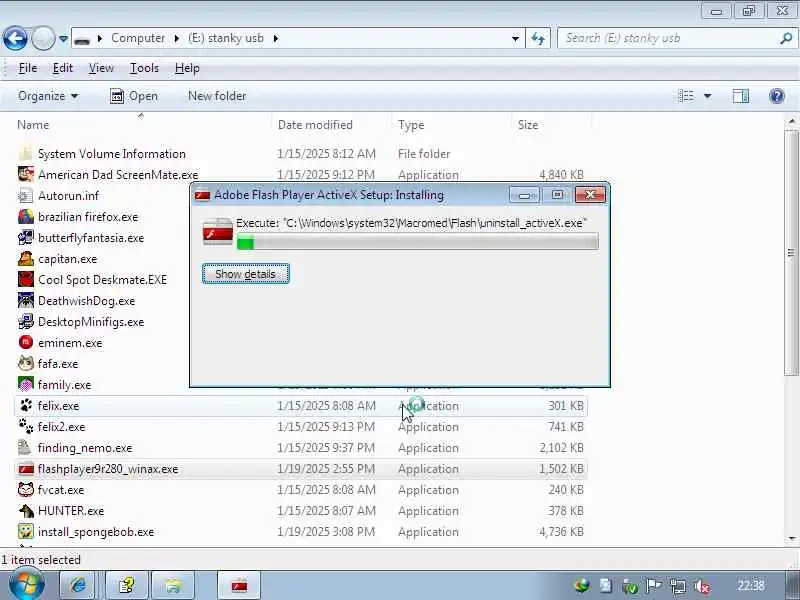Viewport: 800px width, 600px height.
Task: Click the 1/19/2025 2:55 PM date cell
Action: tap(326, 469)
